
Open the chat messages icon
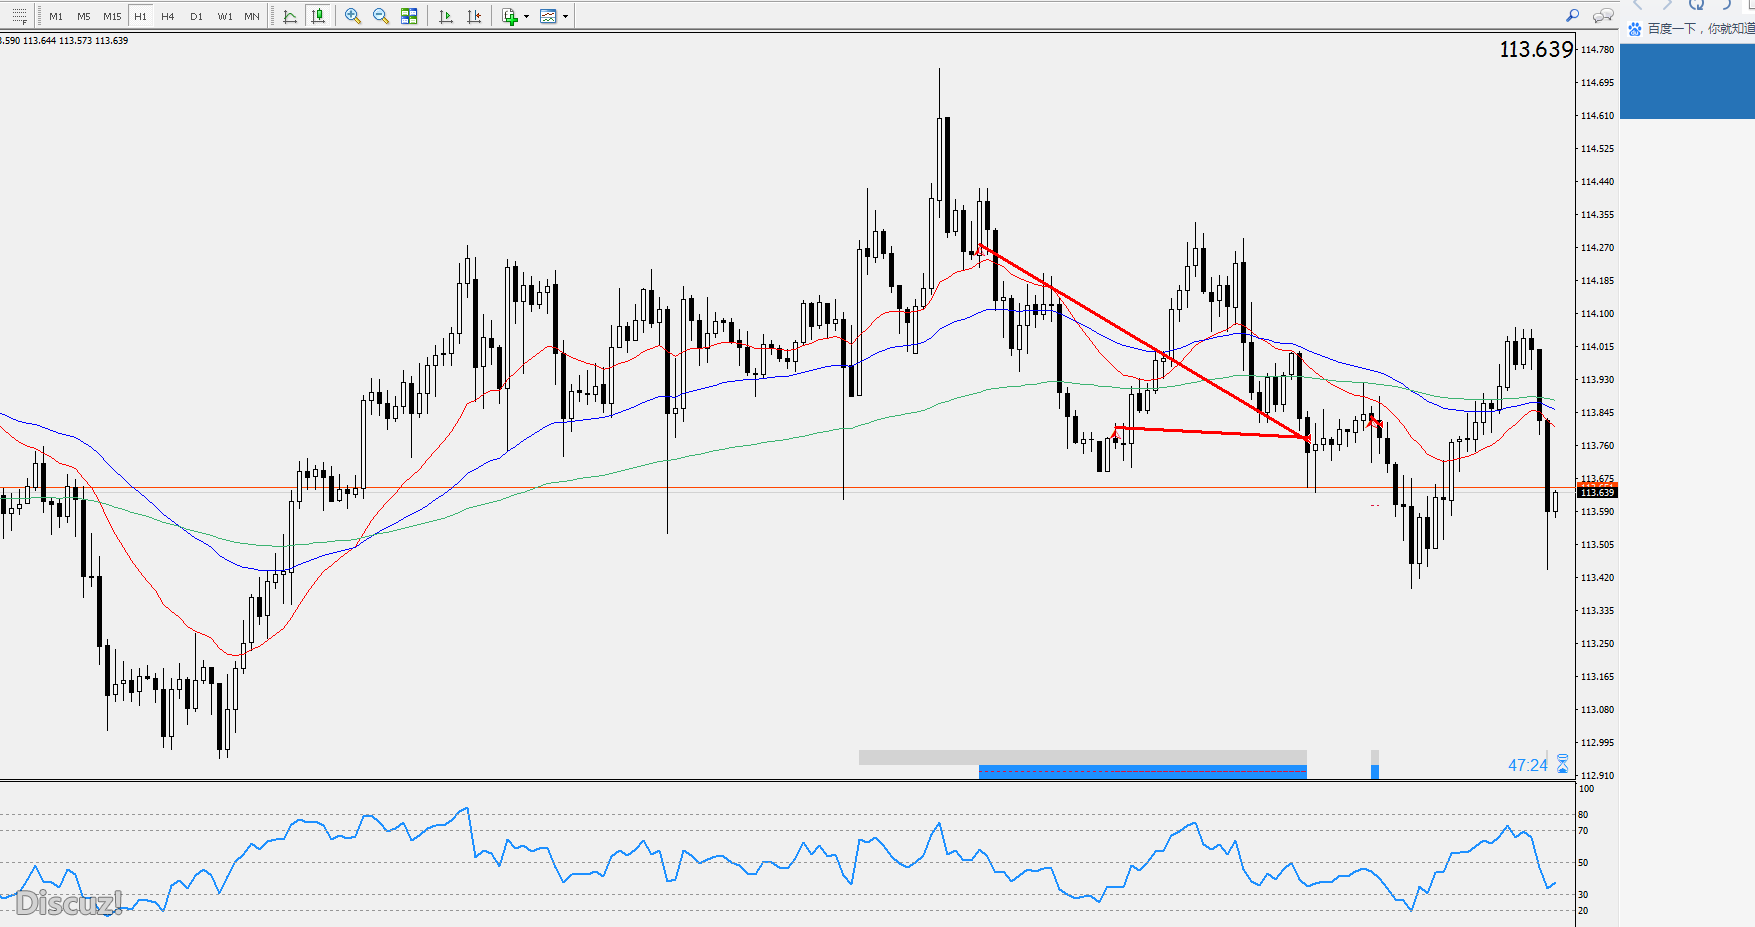pyautogui.click(x=1603, y=15)
